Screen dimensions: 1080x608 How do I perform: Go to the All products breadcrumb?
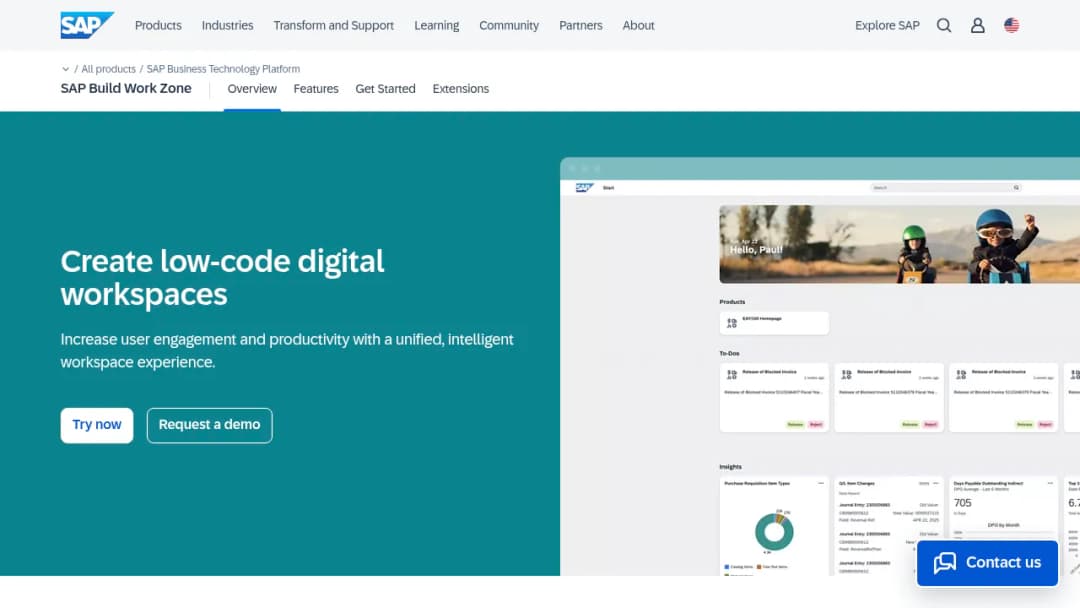108,69
